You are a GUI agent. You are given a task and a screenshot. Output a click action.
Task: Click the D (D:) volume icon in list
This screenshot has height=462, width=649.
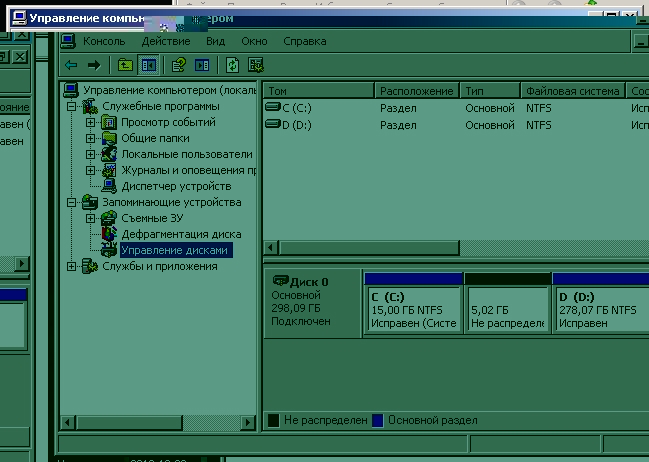pos(273,125)
